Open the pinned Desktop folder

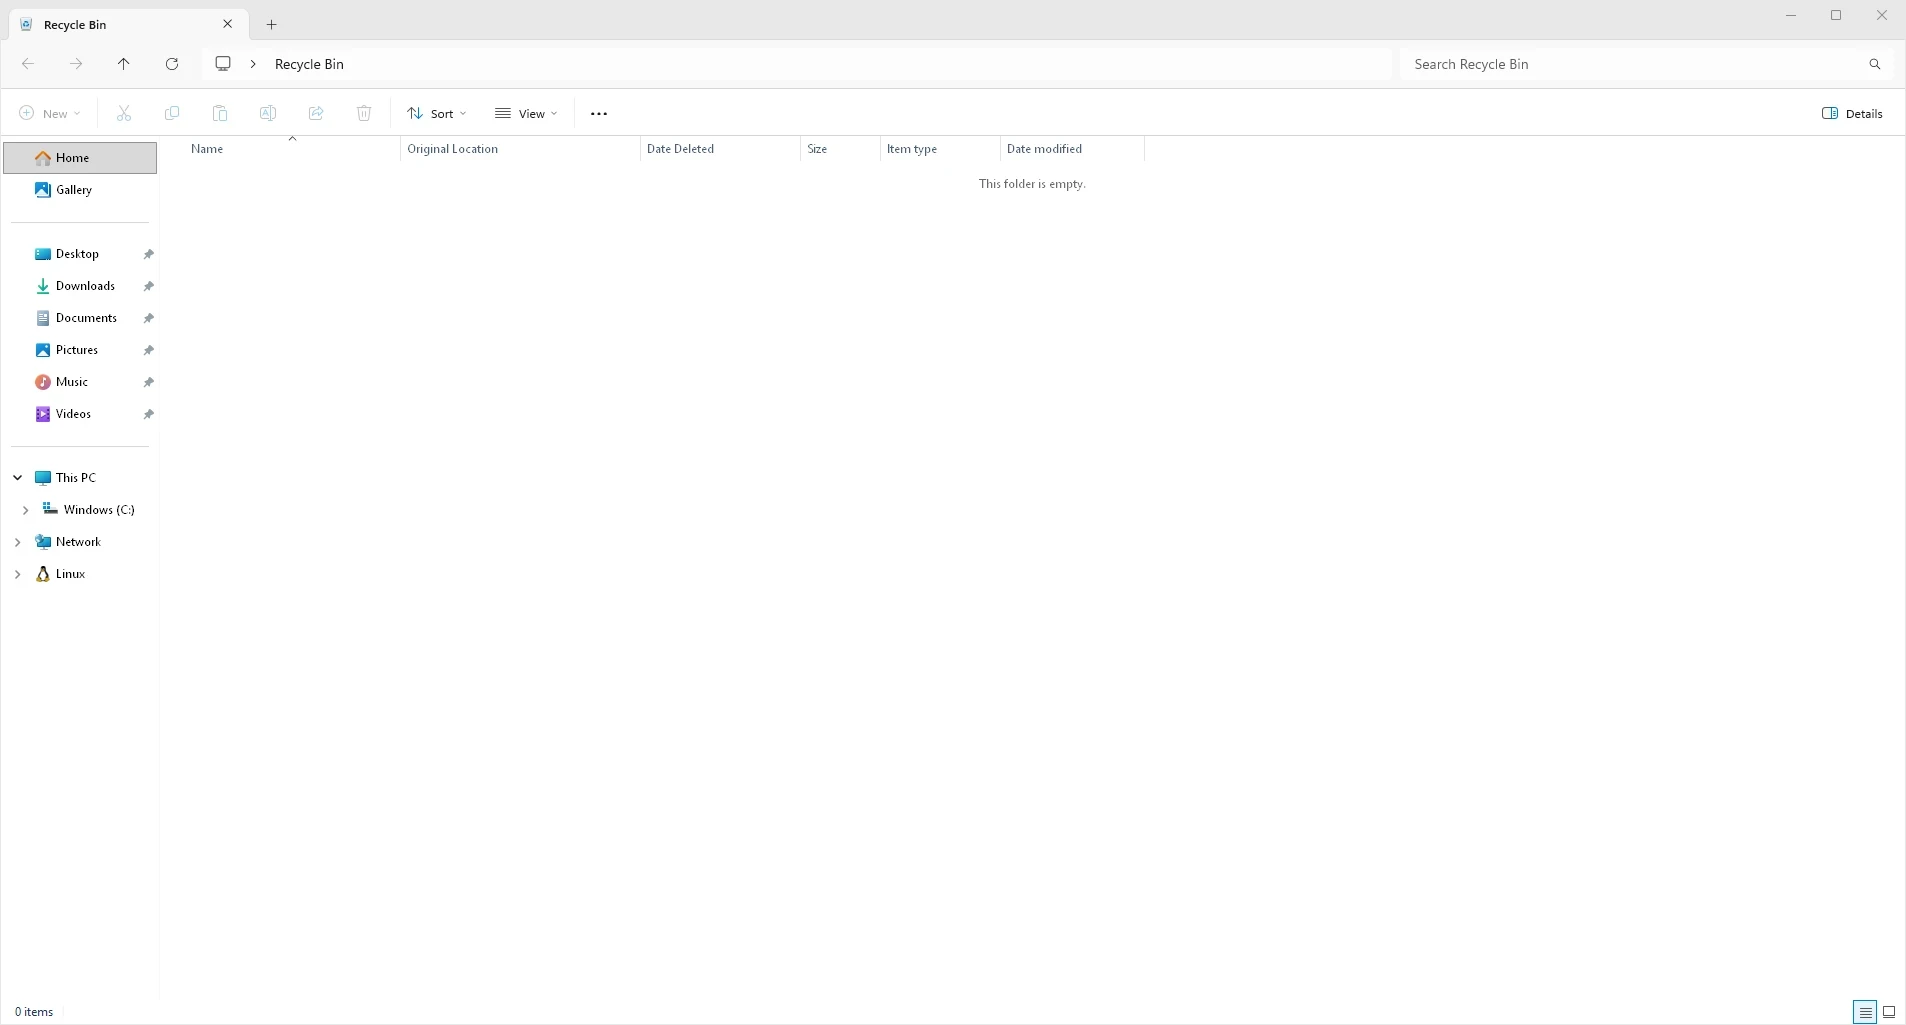80,254
